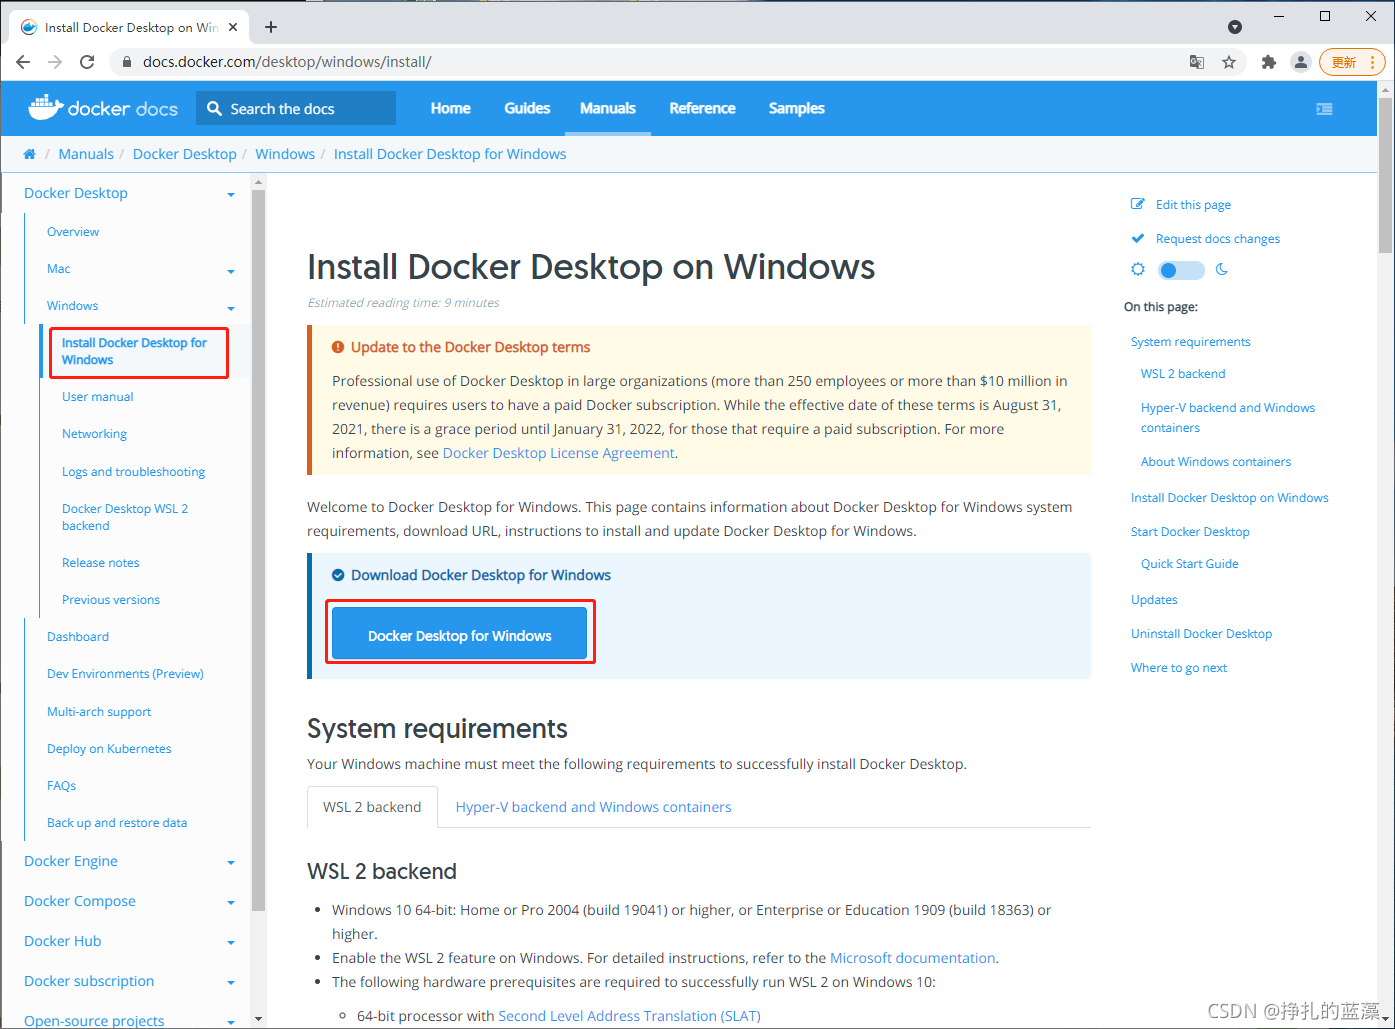Reload the page with refresh icon
Image resolution: width=1395 pixels, height=1029 pixels.
(x=87, y=62)
